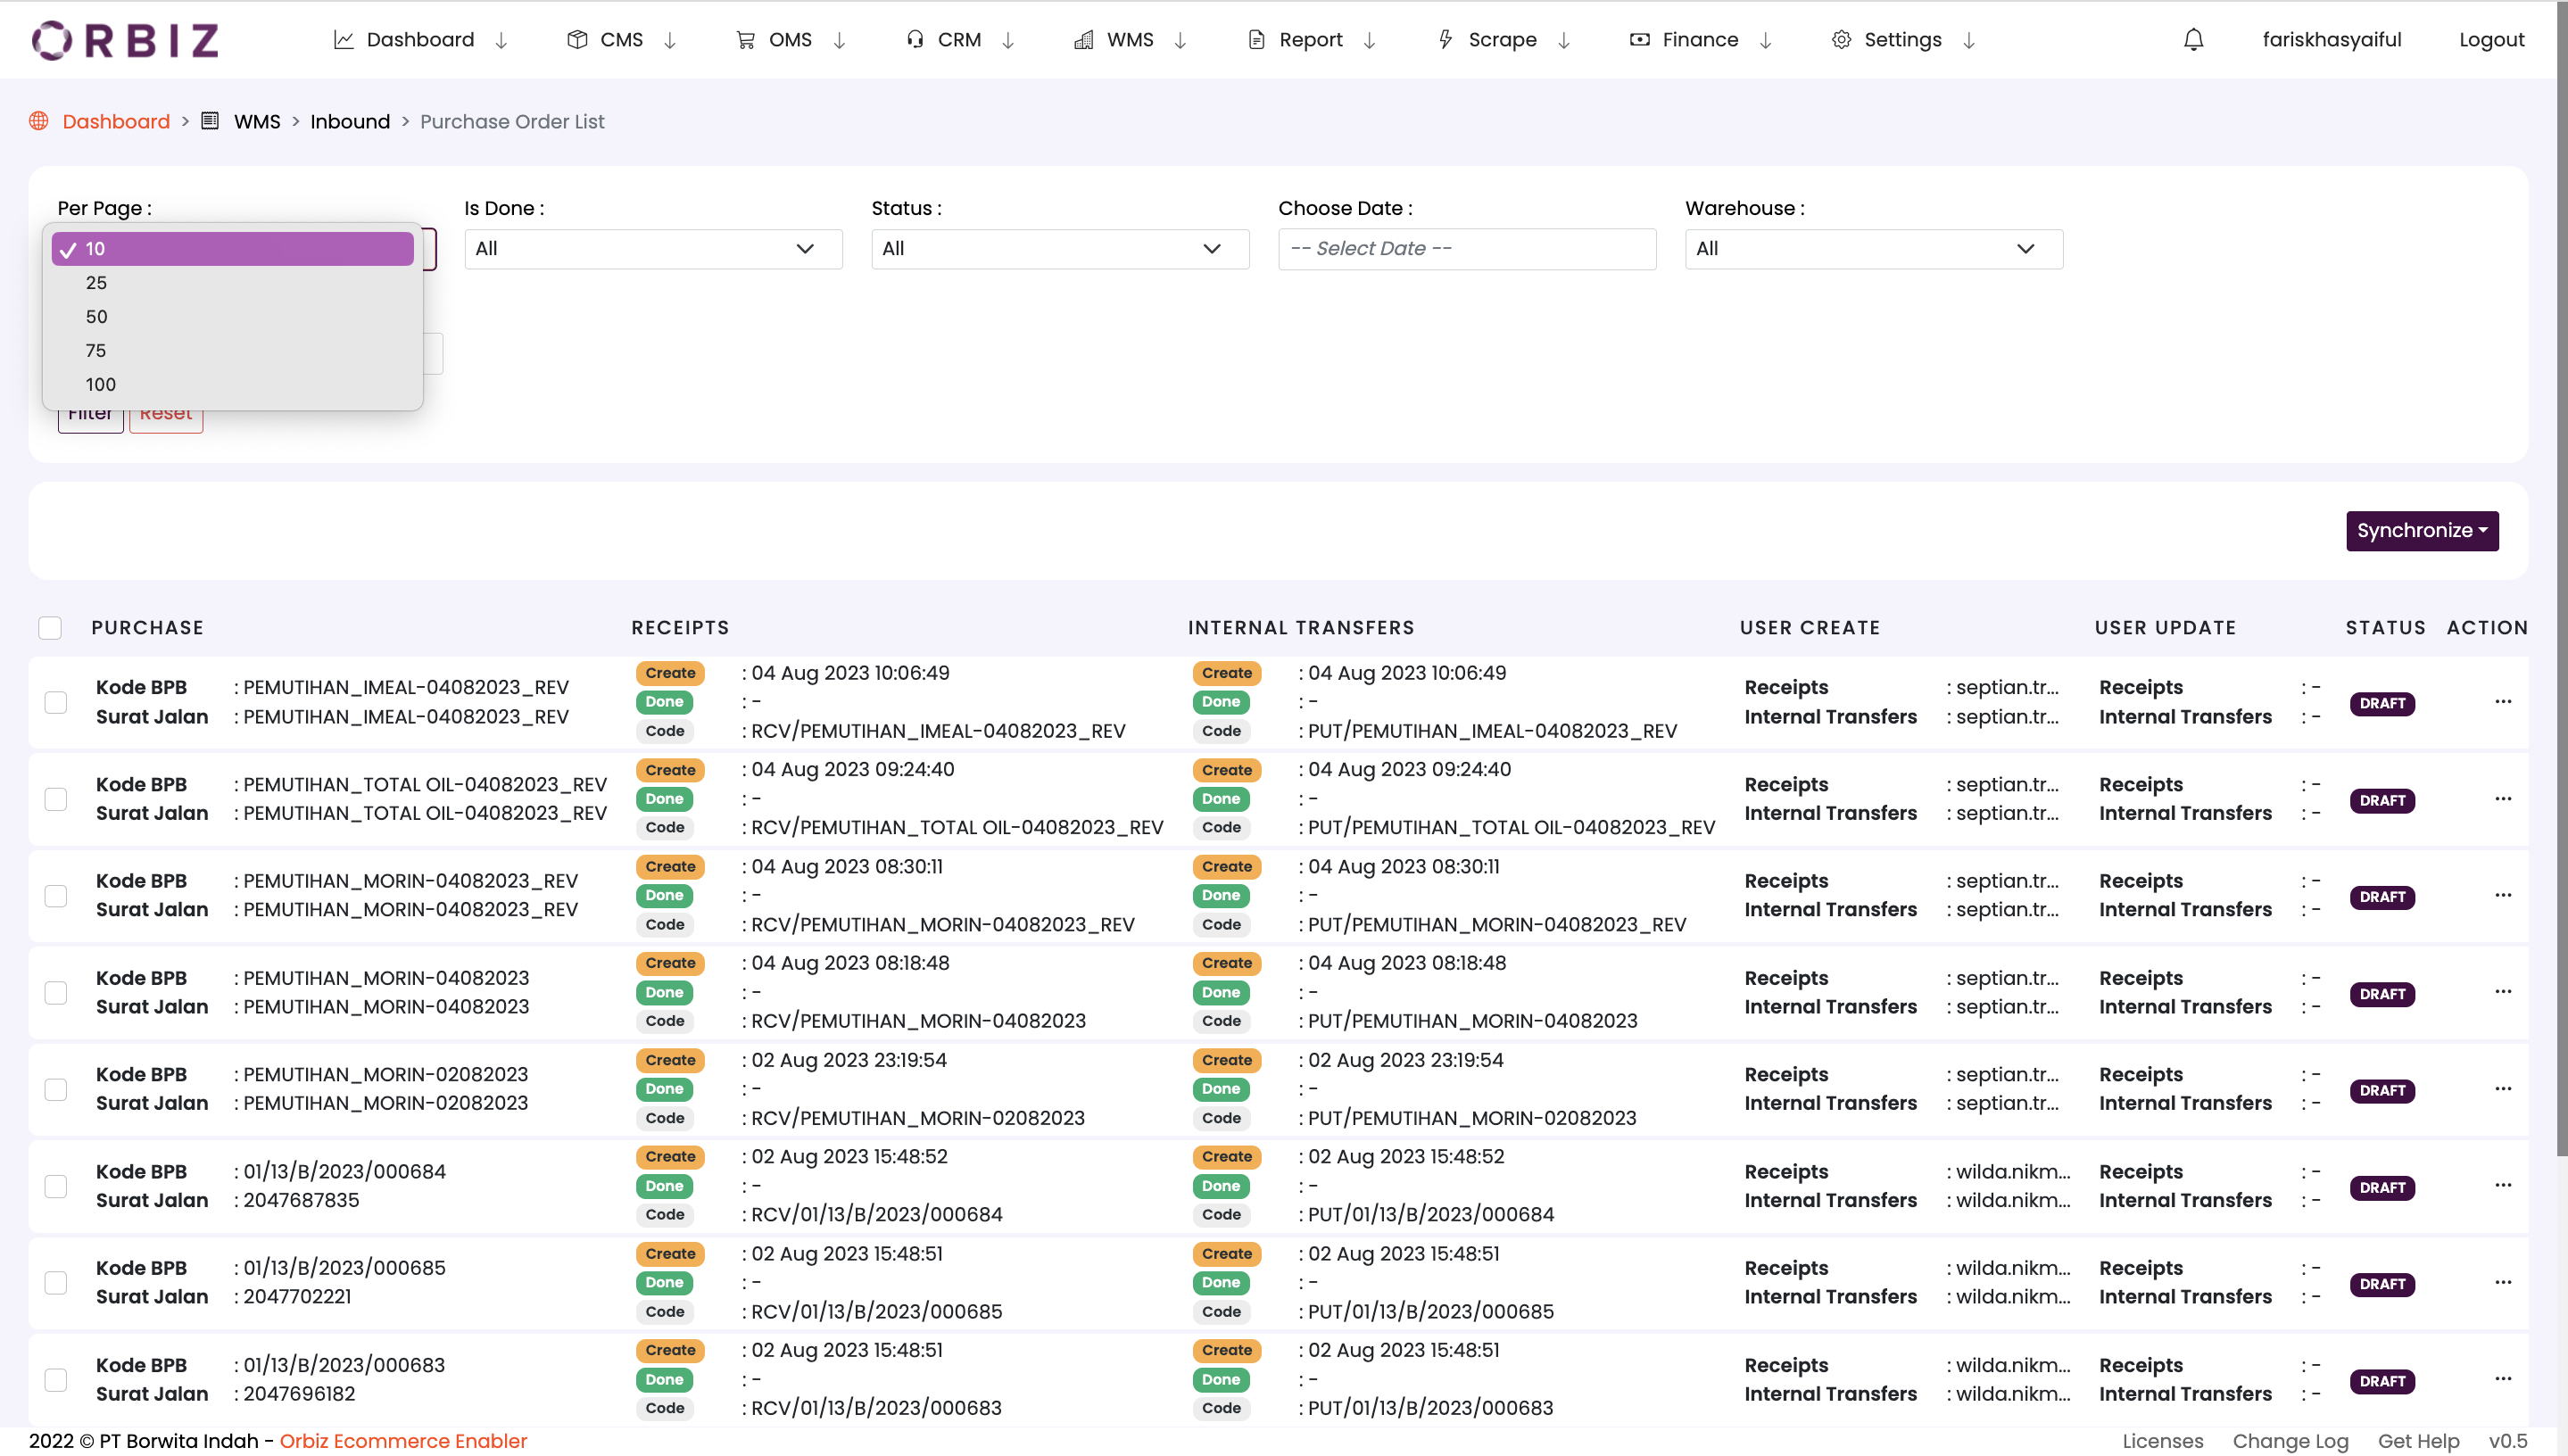This screenshot has height=1456, width=2568.
Task: Open action menu for PEMUTIHAN_MORIN-04082023 row
Action: [2503, 992]
